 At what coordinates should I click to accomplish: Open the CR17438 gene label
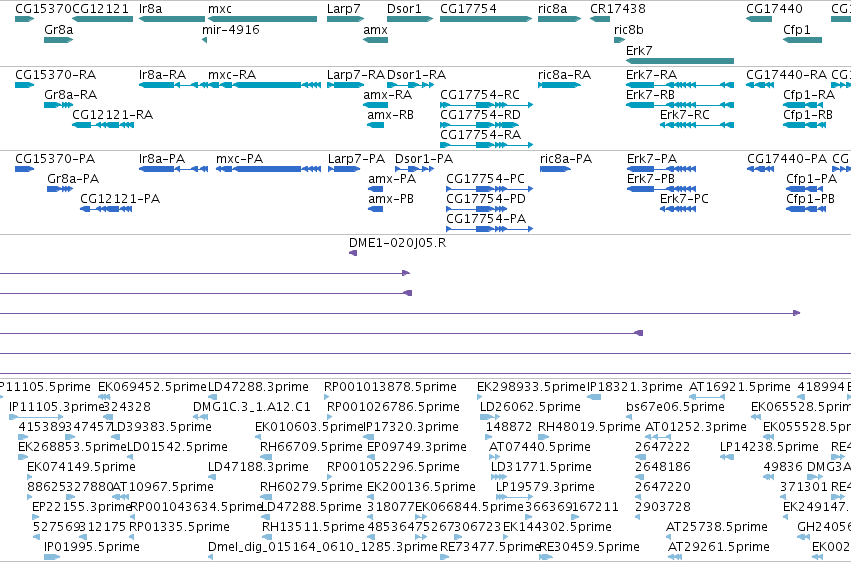[618, 9]
